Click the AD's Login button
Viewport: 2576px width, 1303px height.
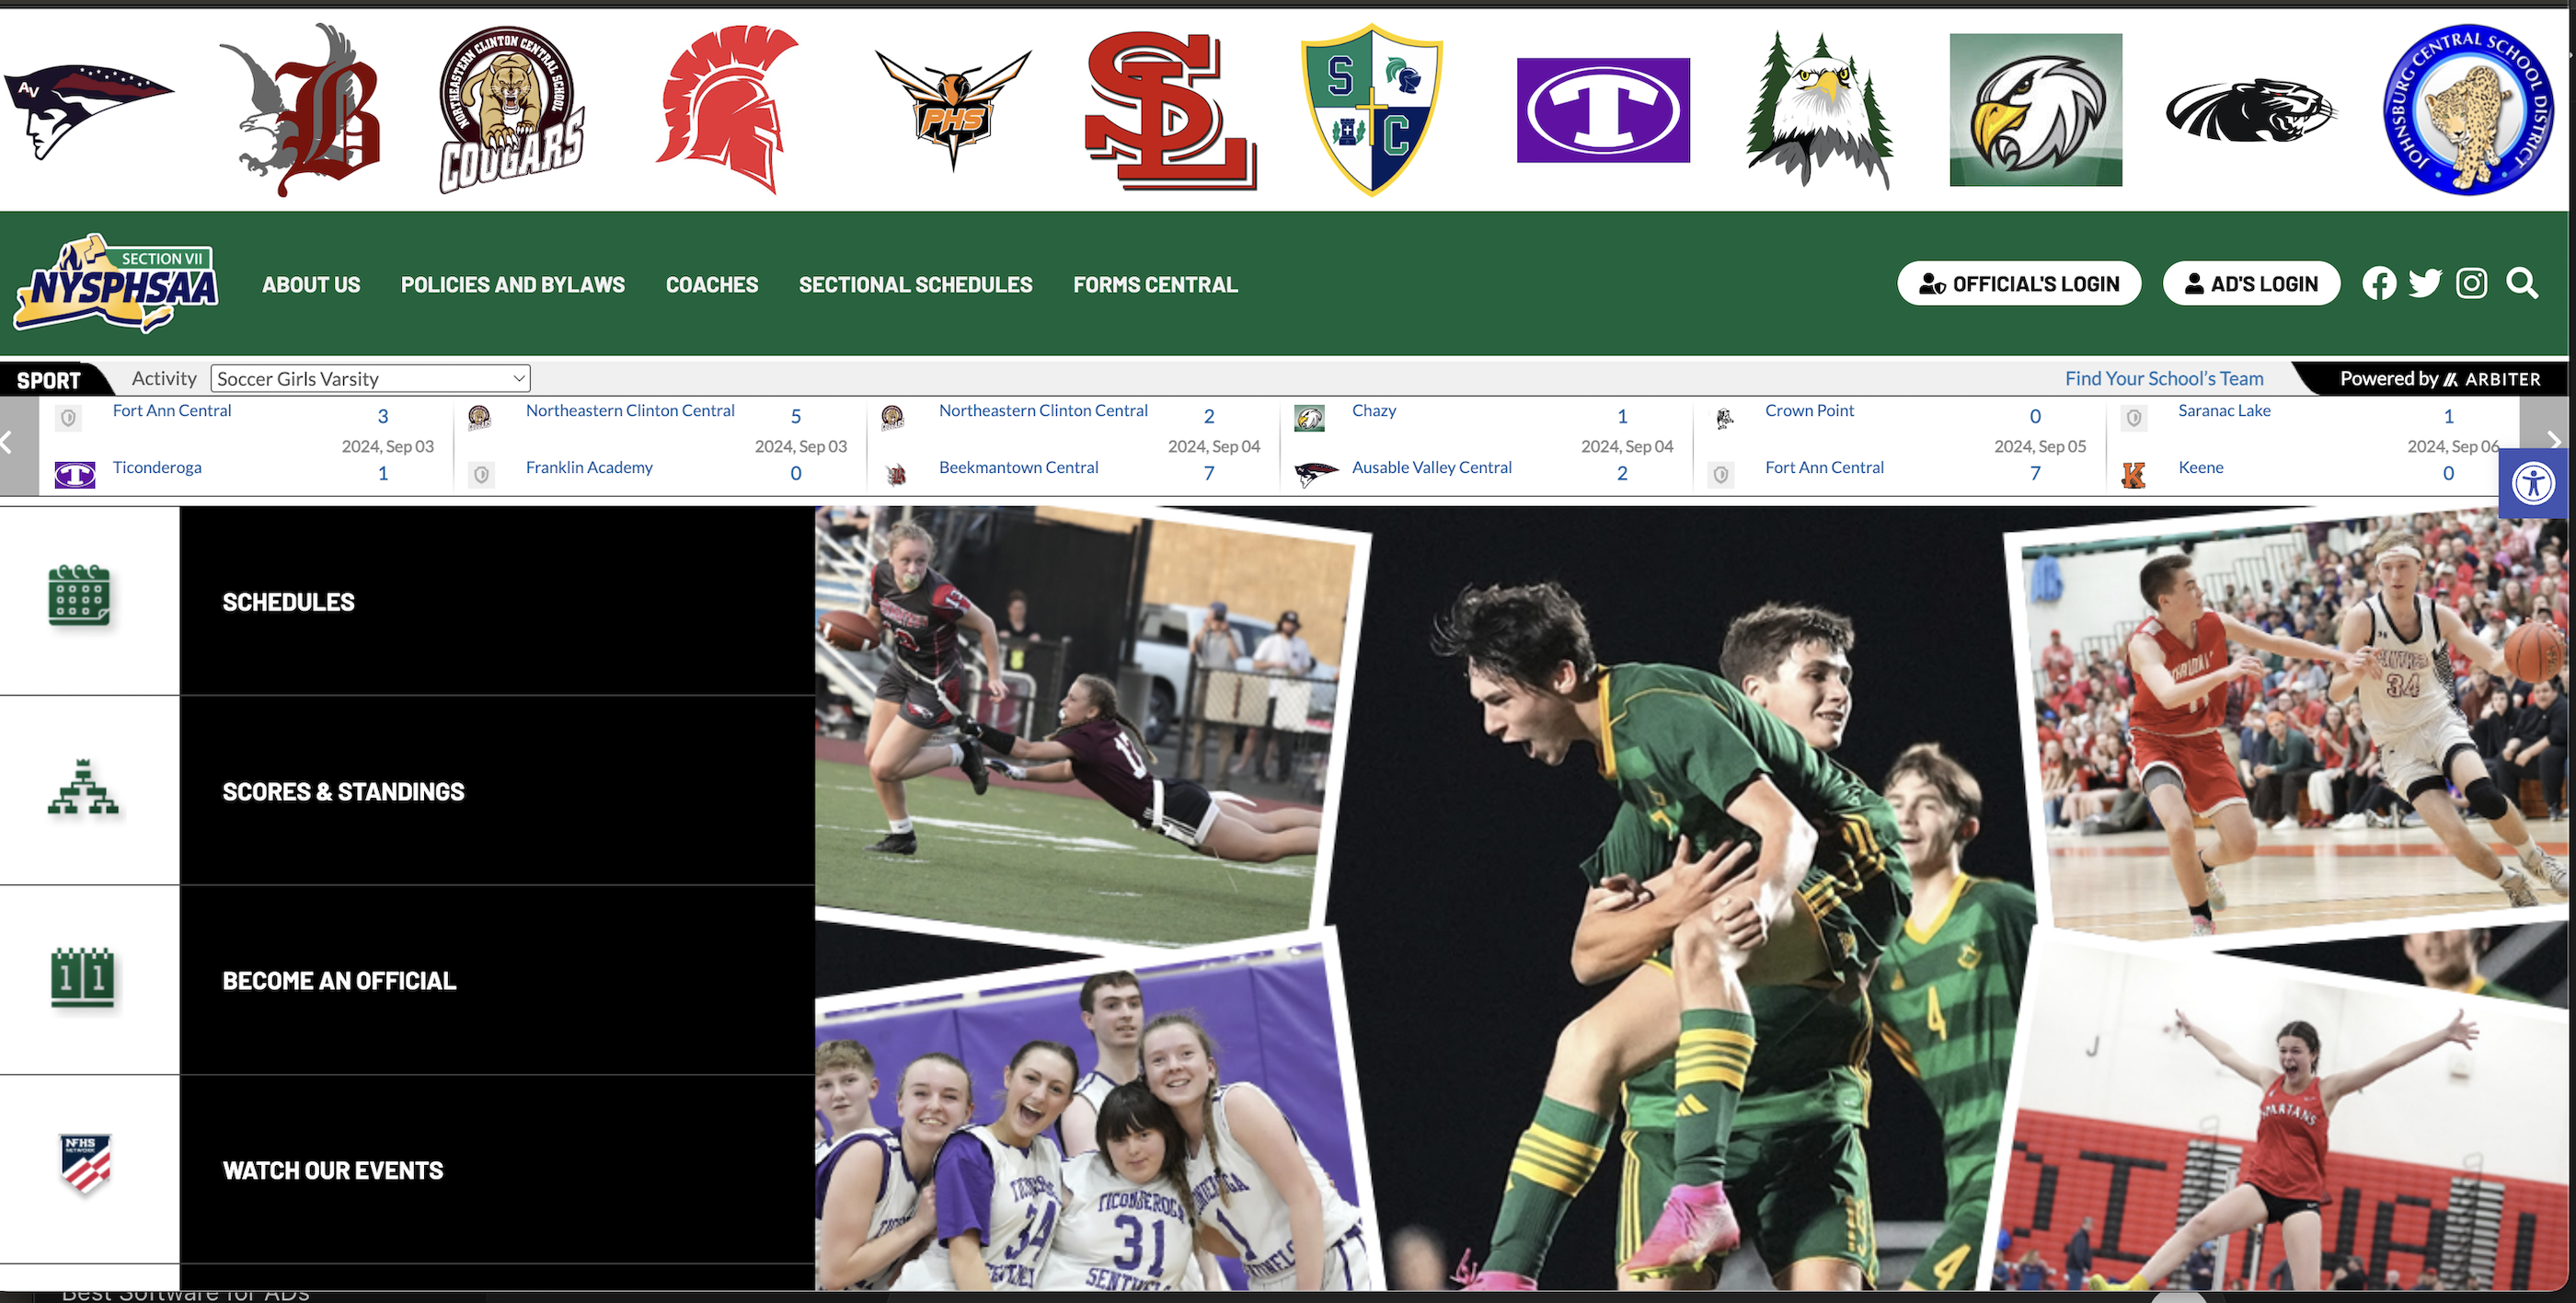(x=2251, y=283)
